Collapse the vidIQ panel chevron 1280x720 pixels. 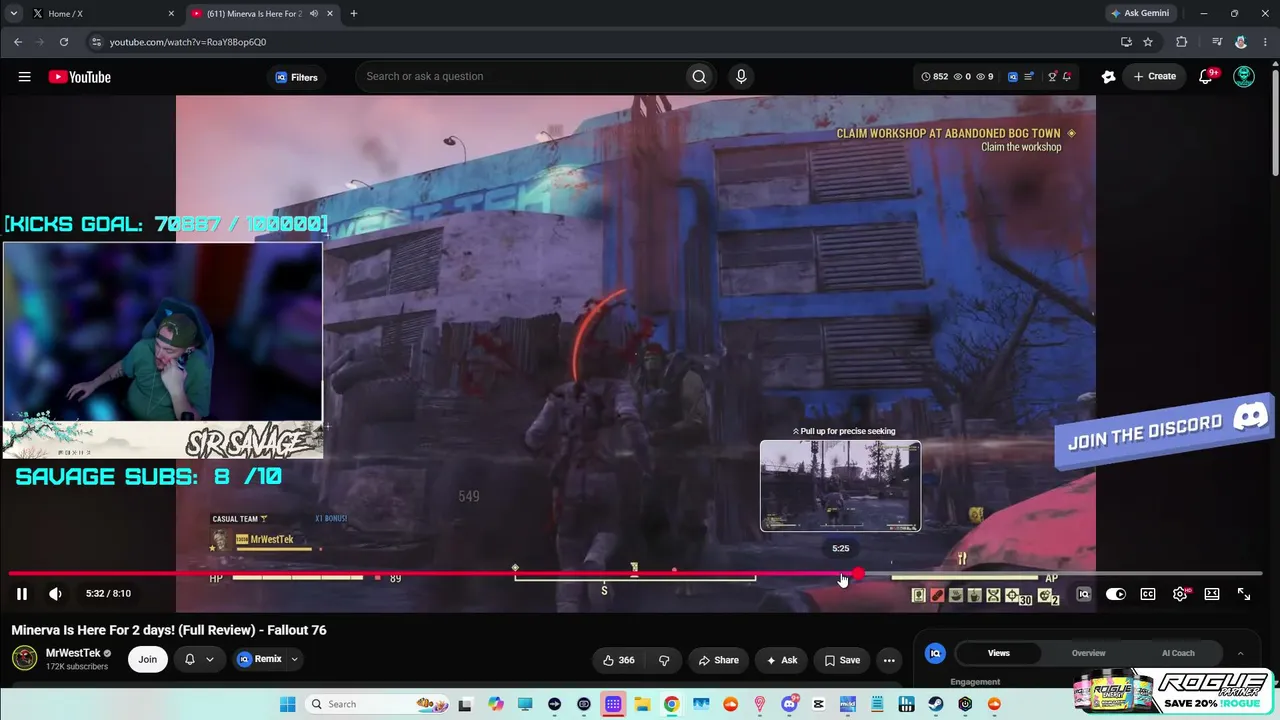click(1240, 653)
